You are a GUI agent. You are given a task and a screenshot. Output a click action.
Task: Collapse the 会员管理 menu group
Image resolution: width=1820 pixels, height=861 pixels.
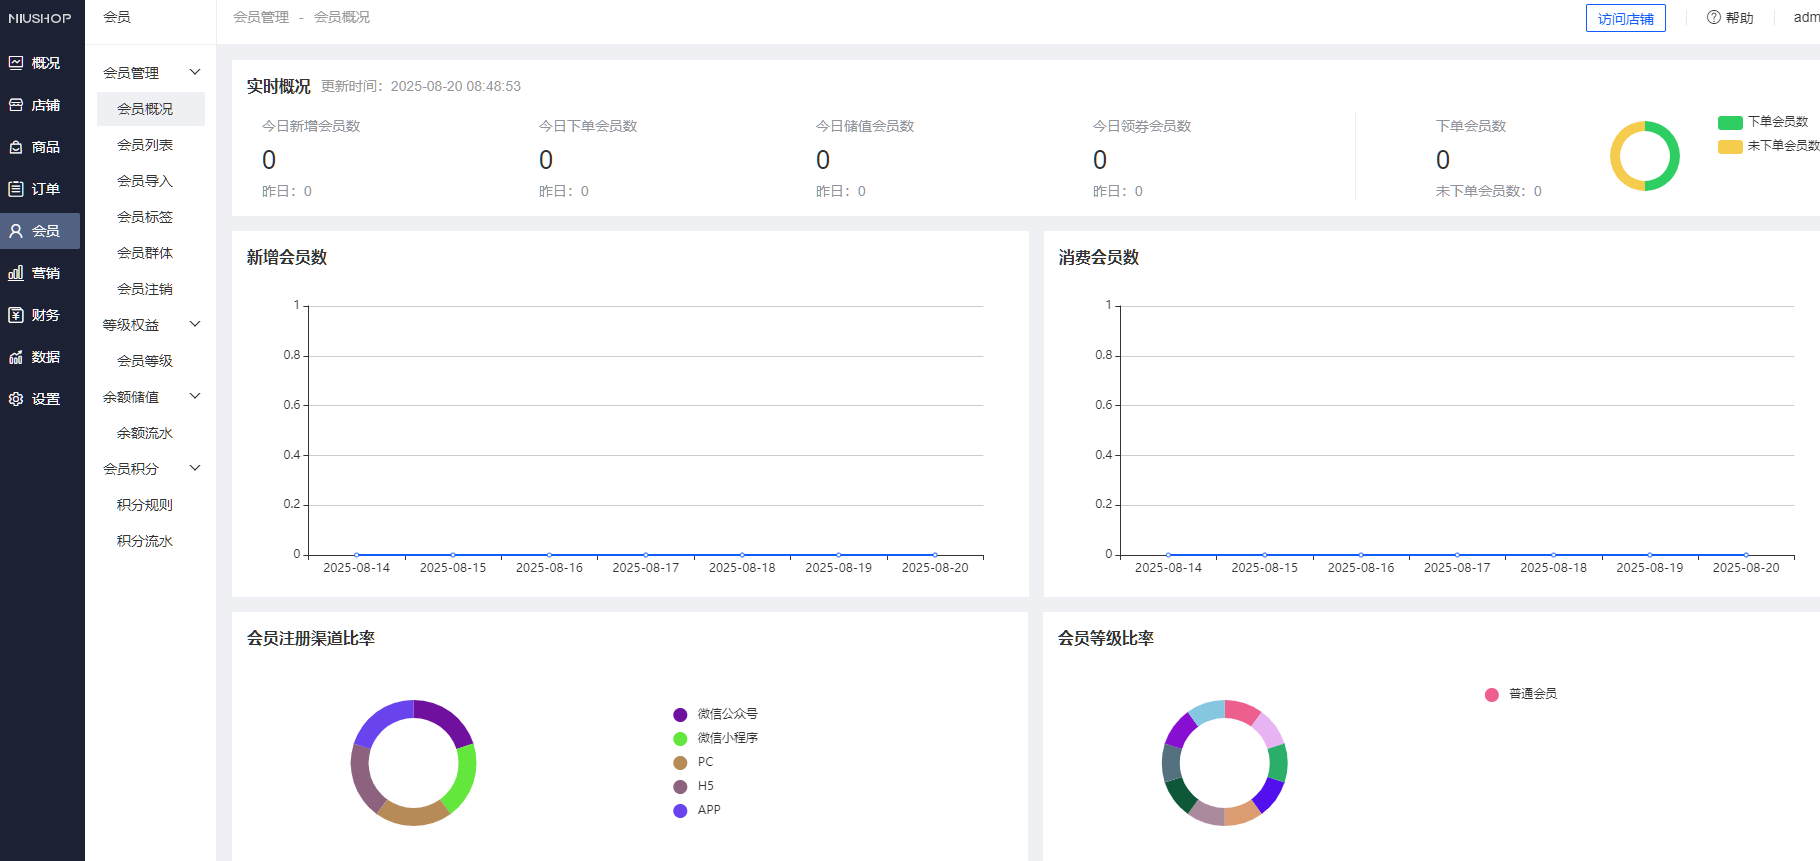[195, 72]
